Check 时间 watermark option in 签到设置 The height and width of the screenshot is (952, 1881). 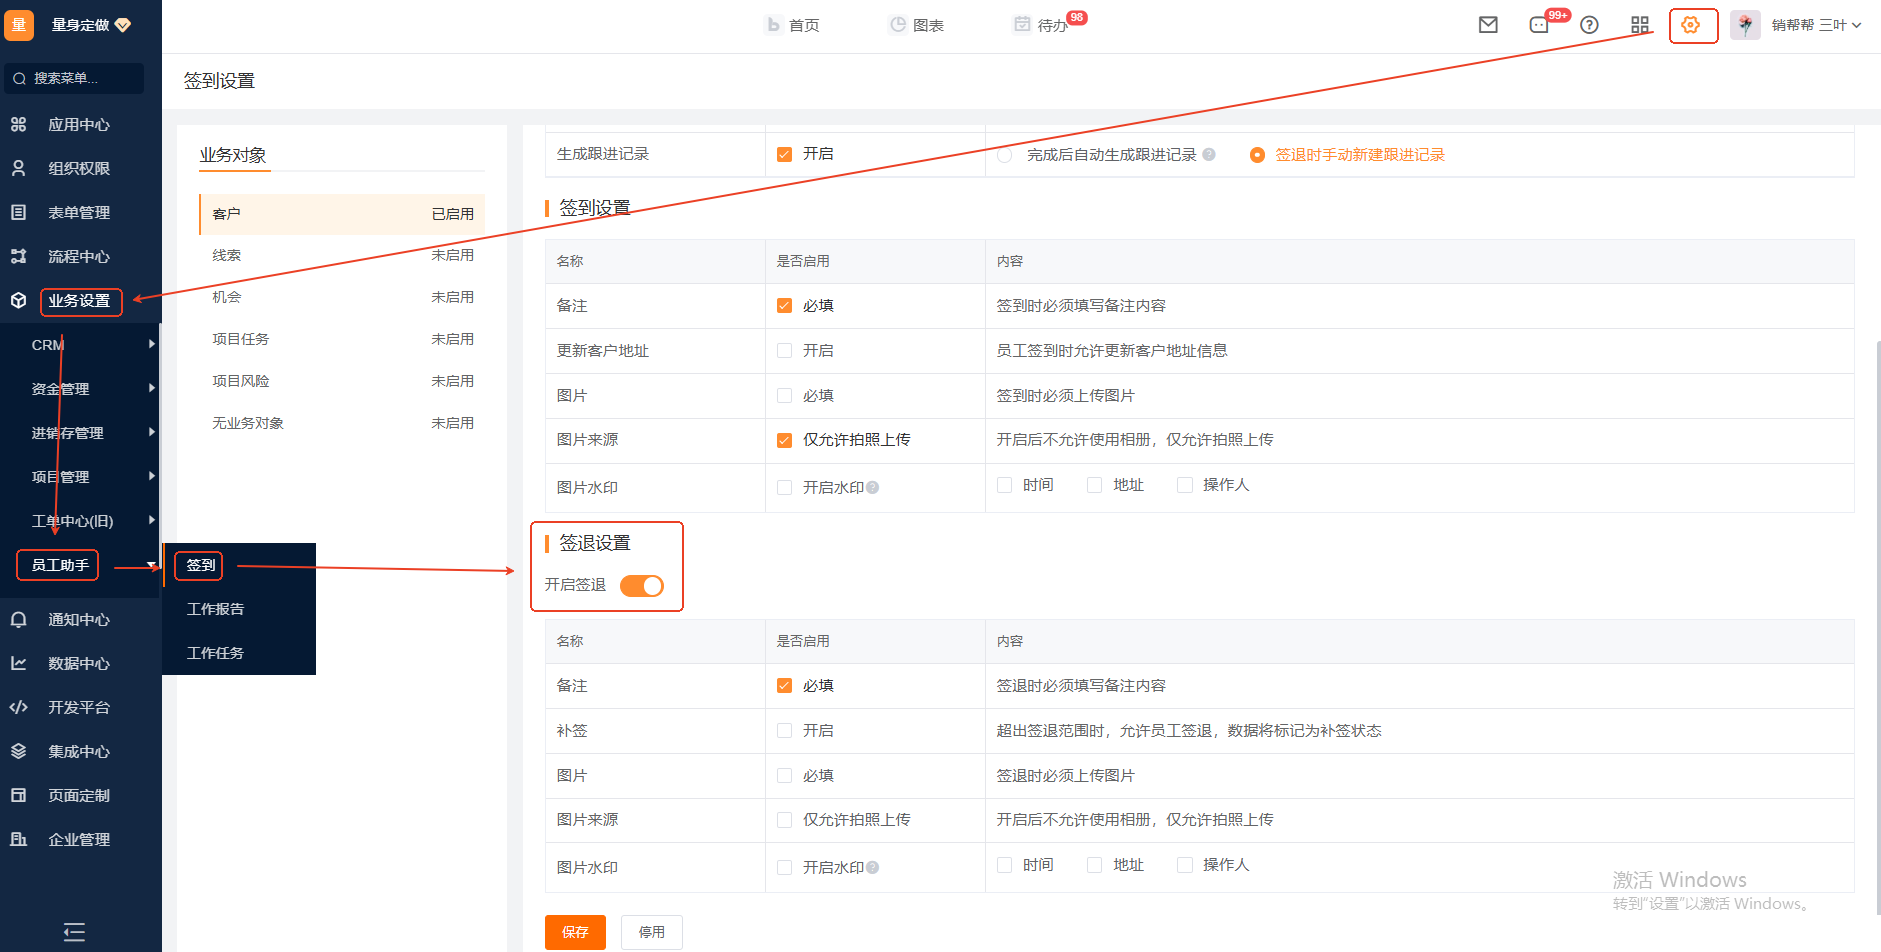coord(1004,485)
